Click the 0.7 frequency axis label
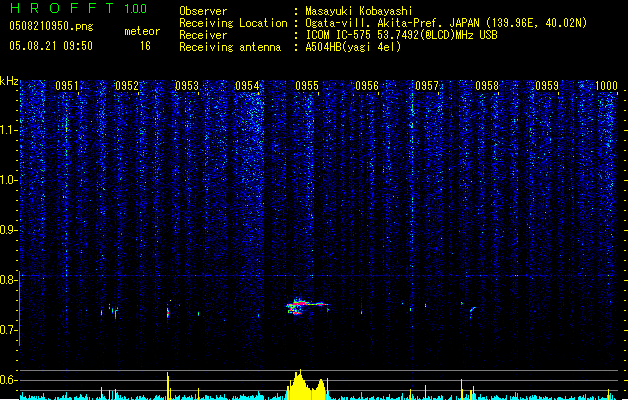Screen dimensions: 629x400 point(8,330)
